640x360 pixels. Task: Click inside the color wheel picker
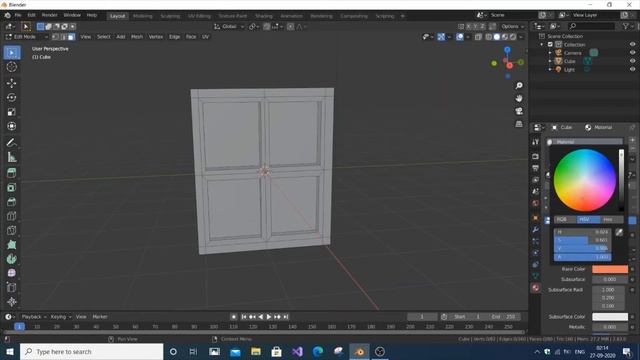click(x=584, y=180)
